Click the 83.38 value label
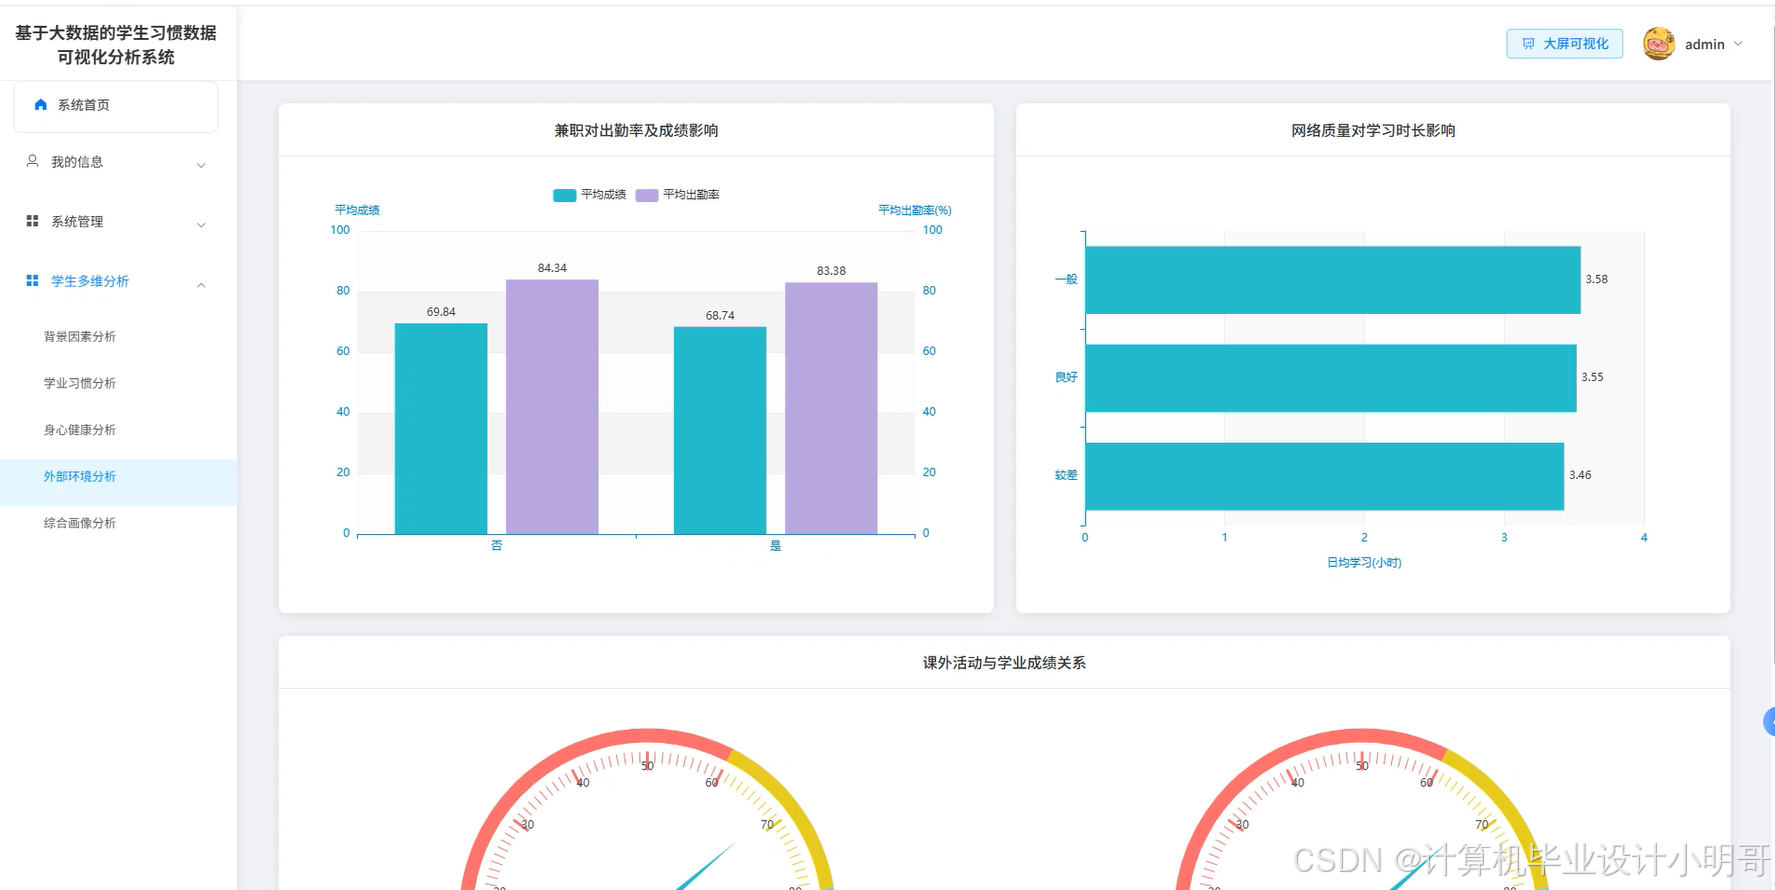Screen dimensions: 1775x890 coord(831,271)
